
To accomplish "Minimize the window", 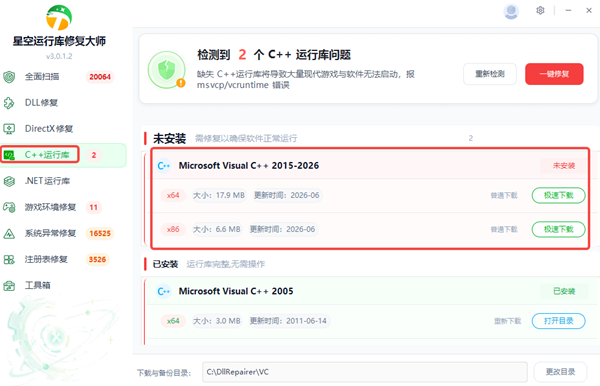I will coord(568,11).
